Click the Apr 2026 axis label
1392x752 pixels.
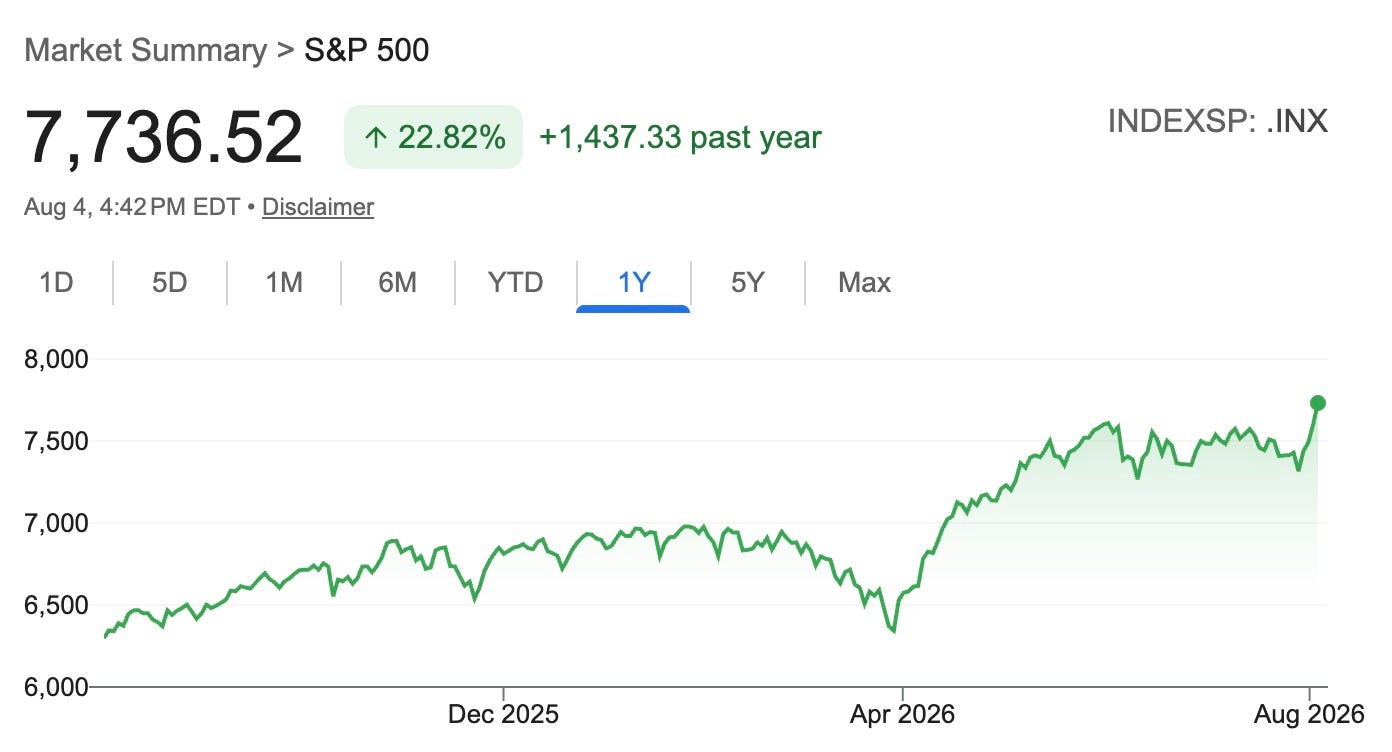click(x=902, y=715)
